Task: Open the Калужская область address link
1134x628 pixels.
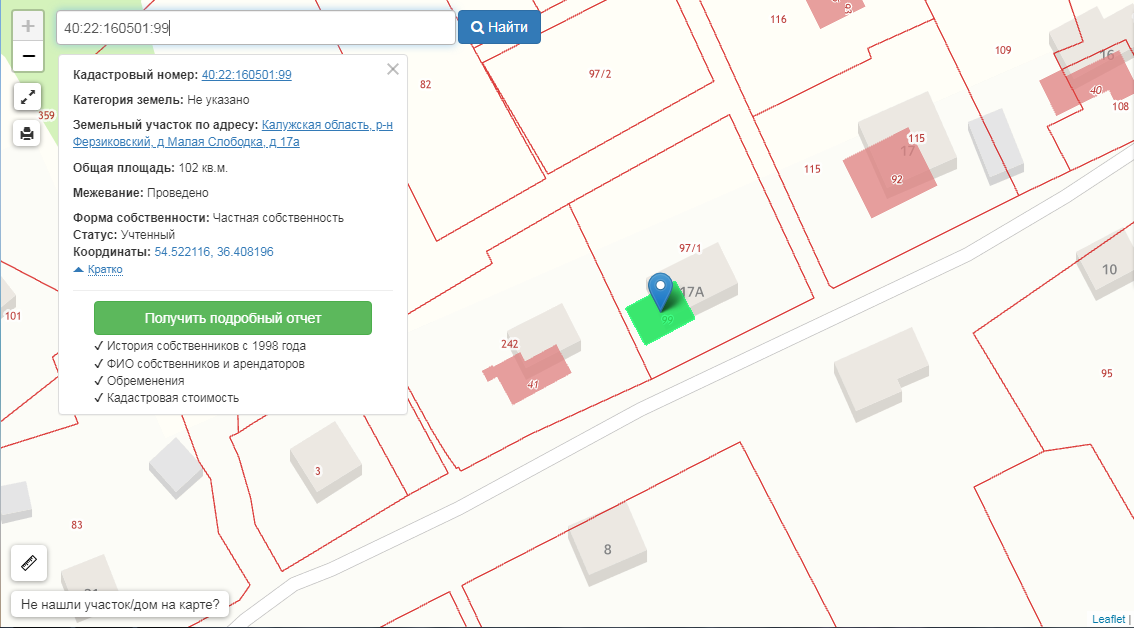Action: click(x=326, y=125)
